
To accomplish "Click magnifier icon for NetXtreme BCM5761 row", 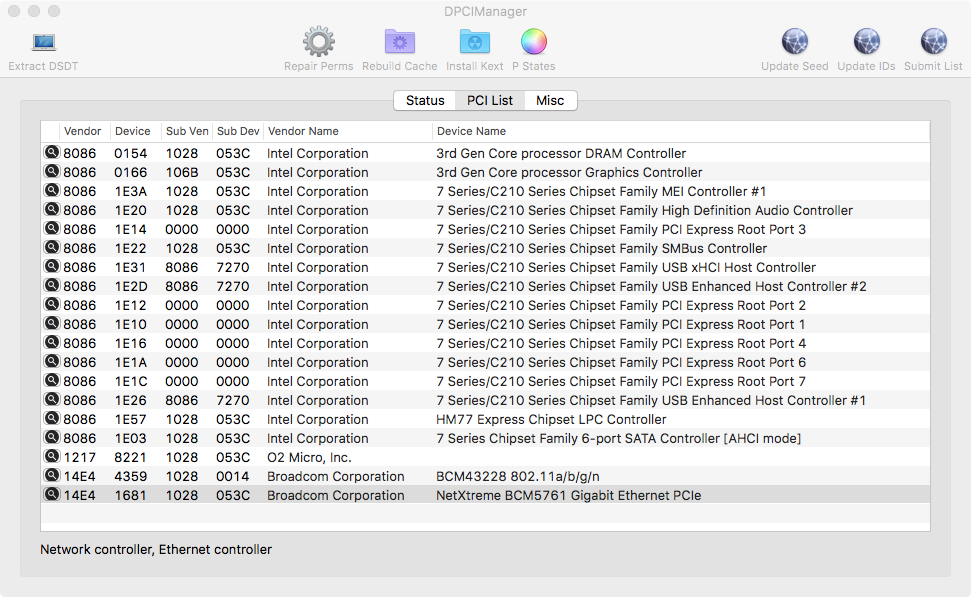I will click(52, 494).
